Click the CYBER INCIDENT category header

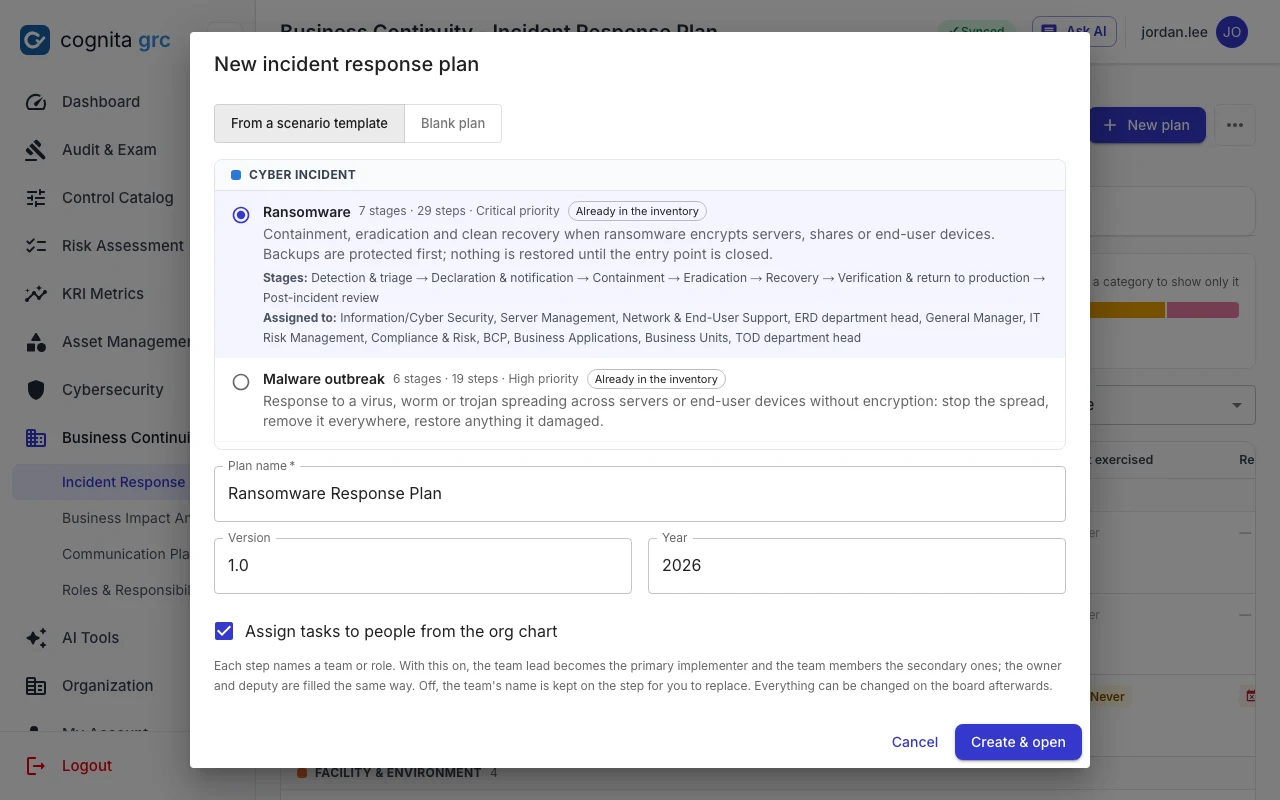pos(640,175)
